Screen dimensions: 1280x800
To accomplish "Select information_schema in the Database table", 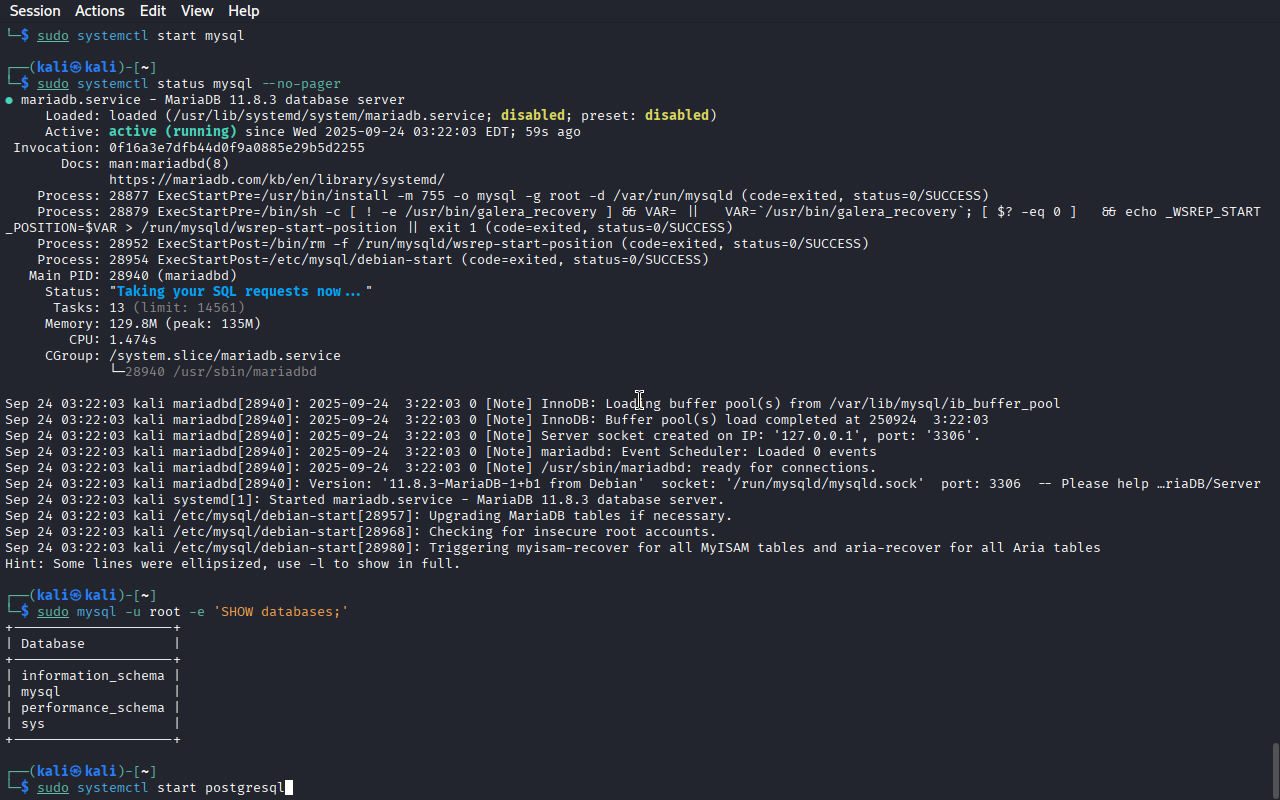I will [x=92, y=676].
